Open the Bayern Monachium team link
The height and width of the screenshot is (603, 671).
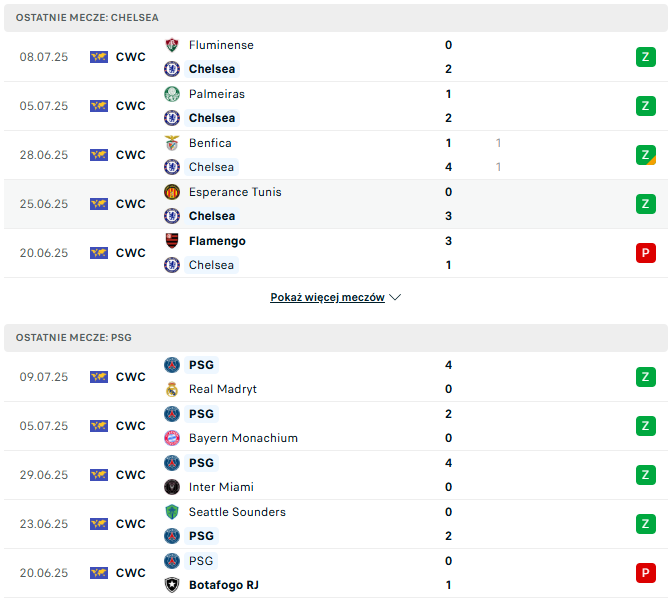(x=243, y=438)
